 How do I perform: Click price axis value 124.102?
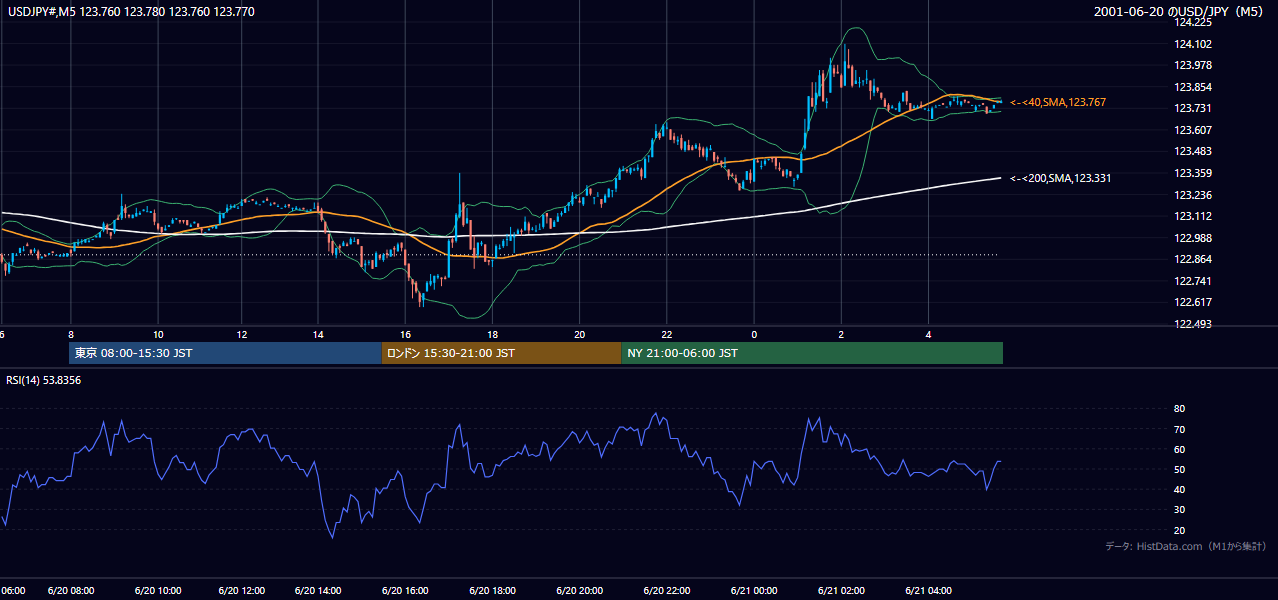point(1193,44)
